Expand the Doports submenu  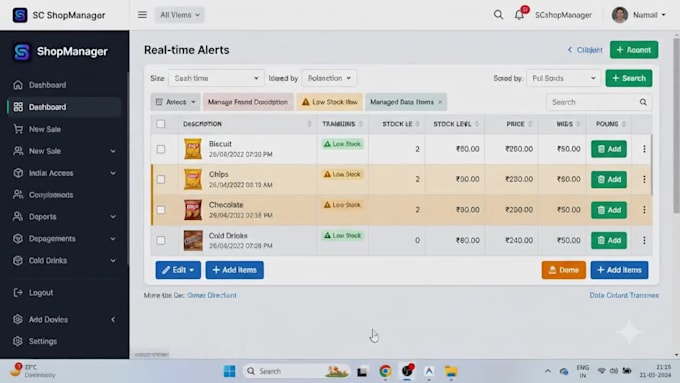pos(113,216)
